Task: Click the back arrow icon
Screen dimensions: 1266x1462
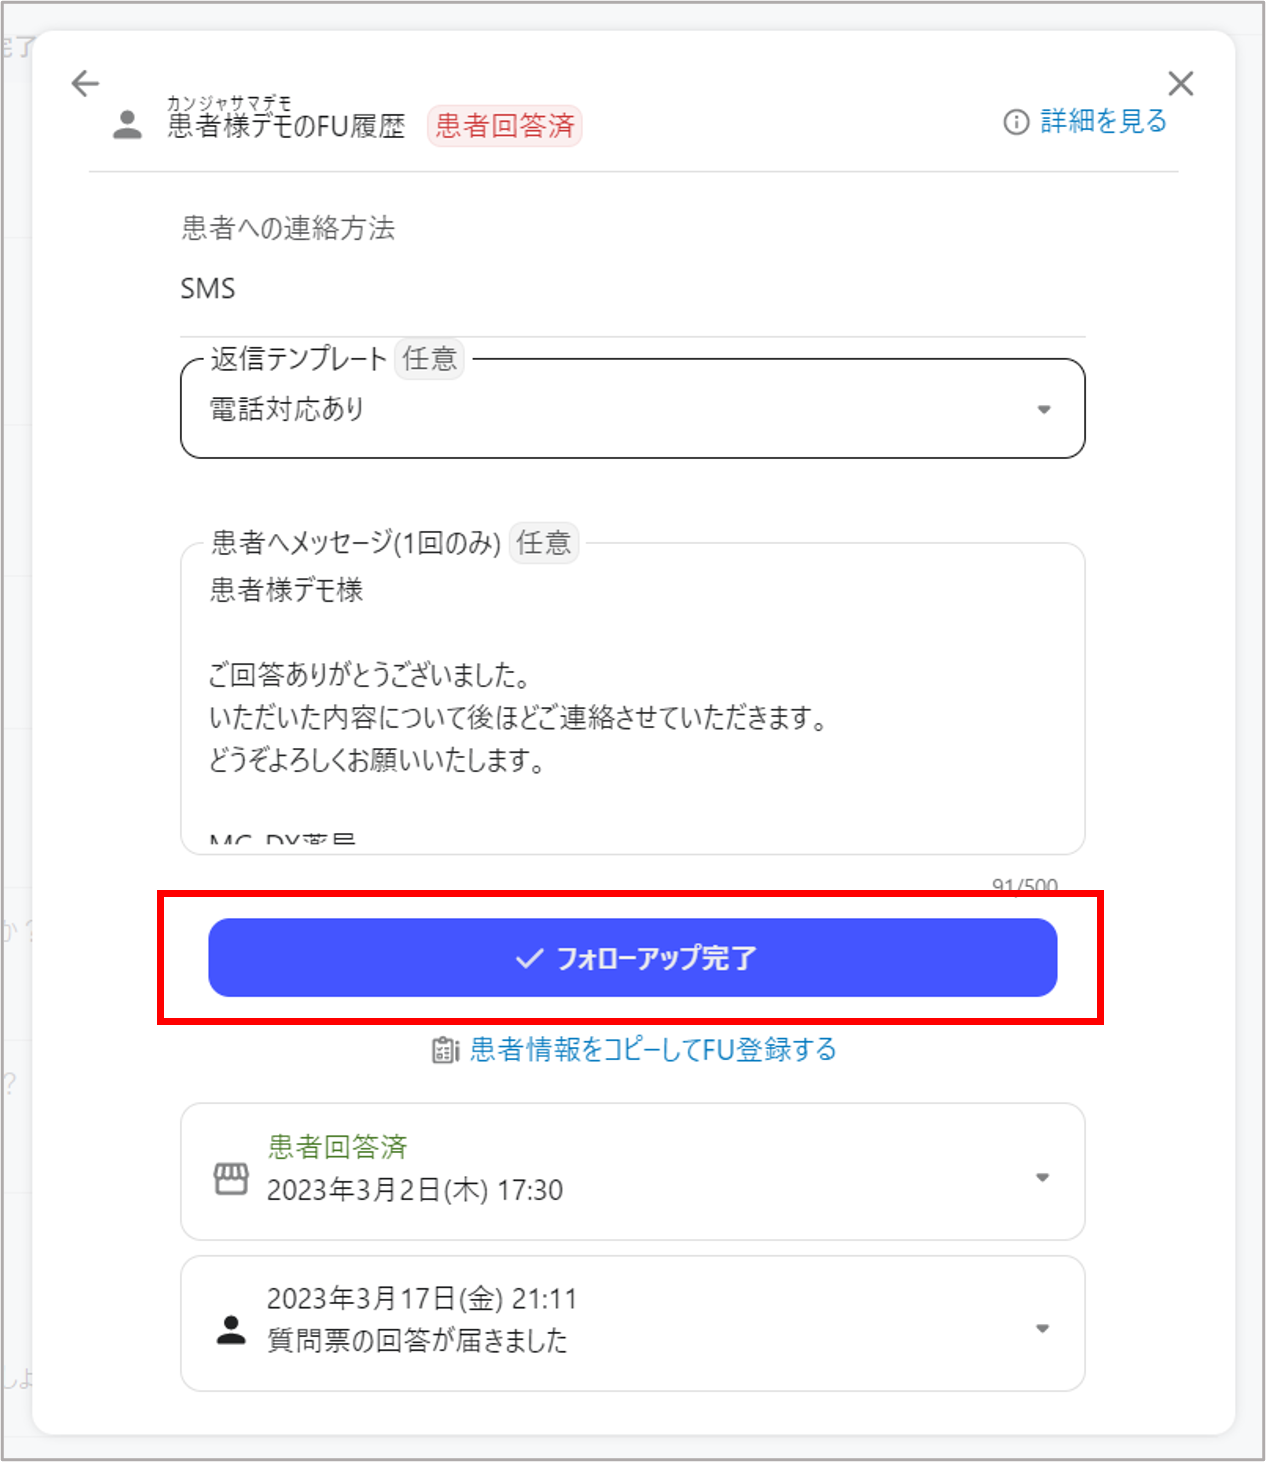Action: point(86,83)
